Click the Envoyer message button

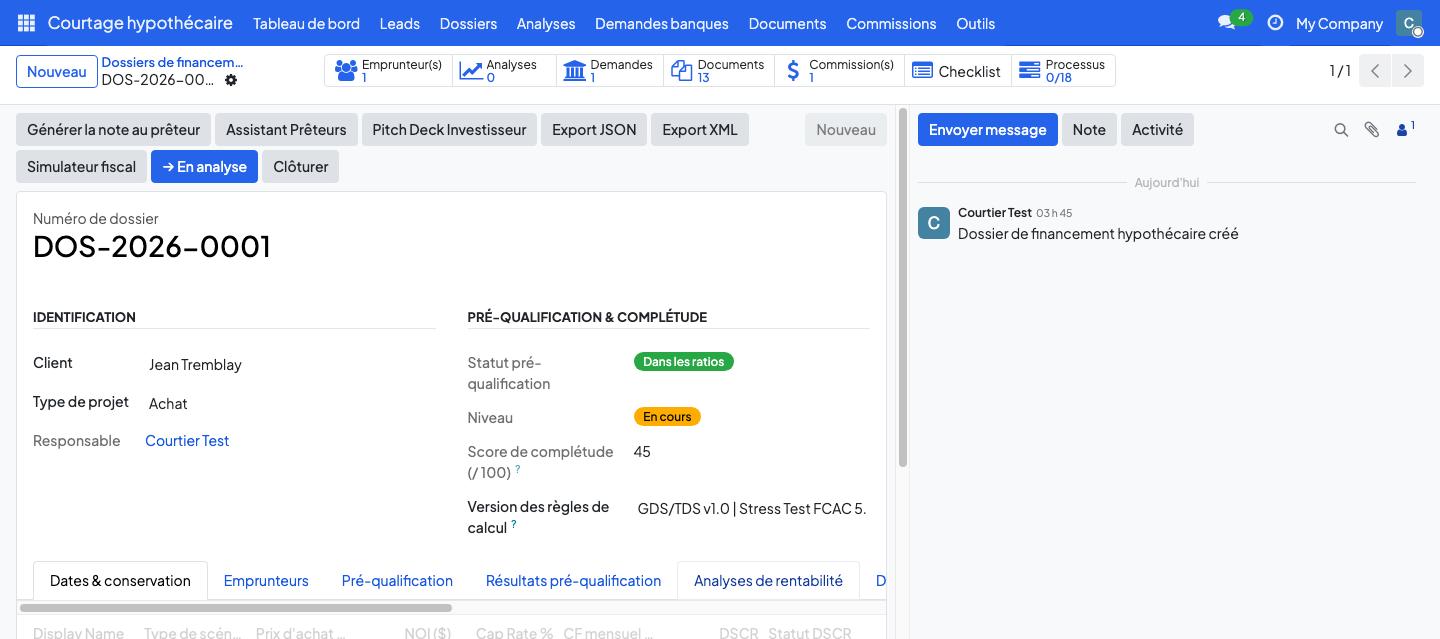point(988,130)
